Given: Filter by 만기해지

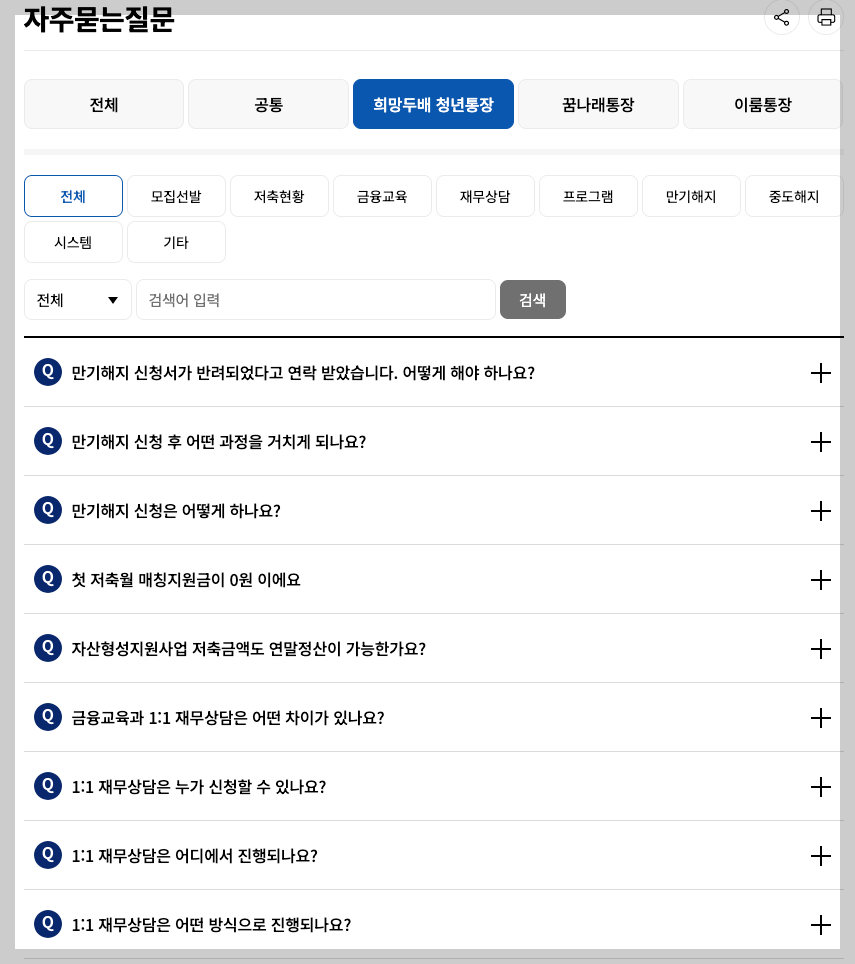Looking at the screenshot, I should click(691, 196).
